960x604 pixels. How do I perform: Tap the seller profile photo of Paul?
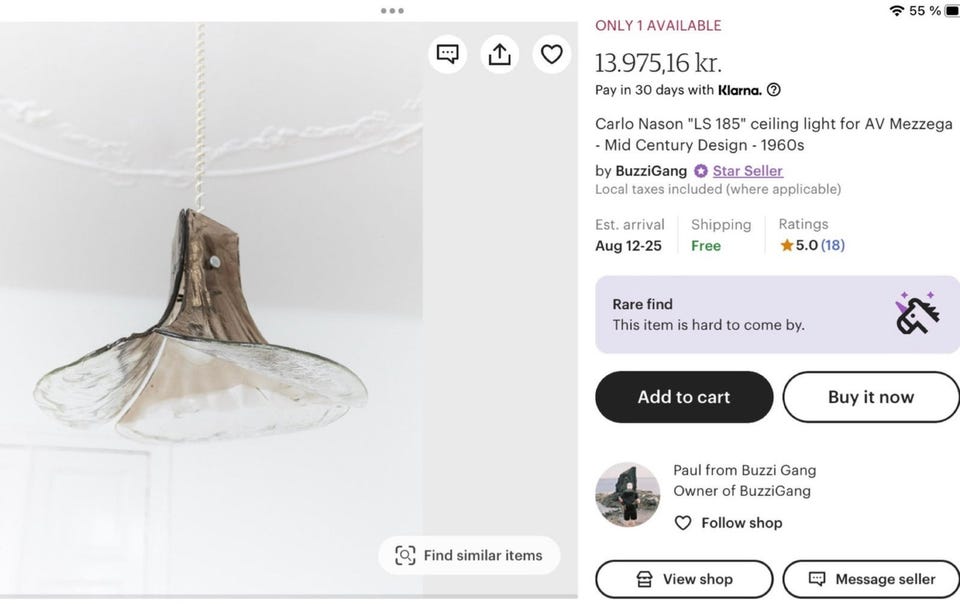point(628,495)
